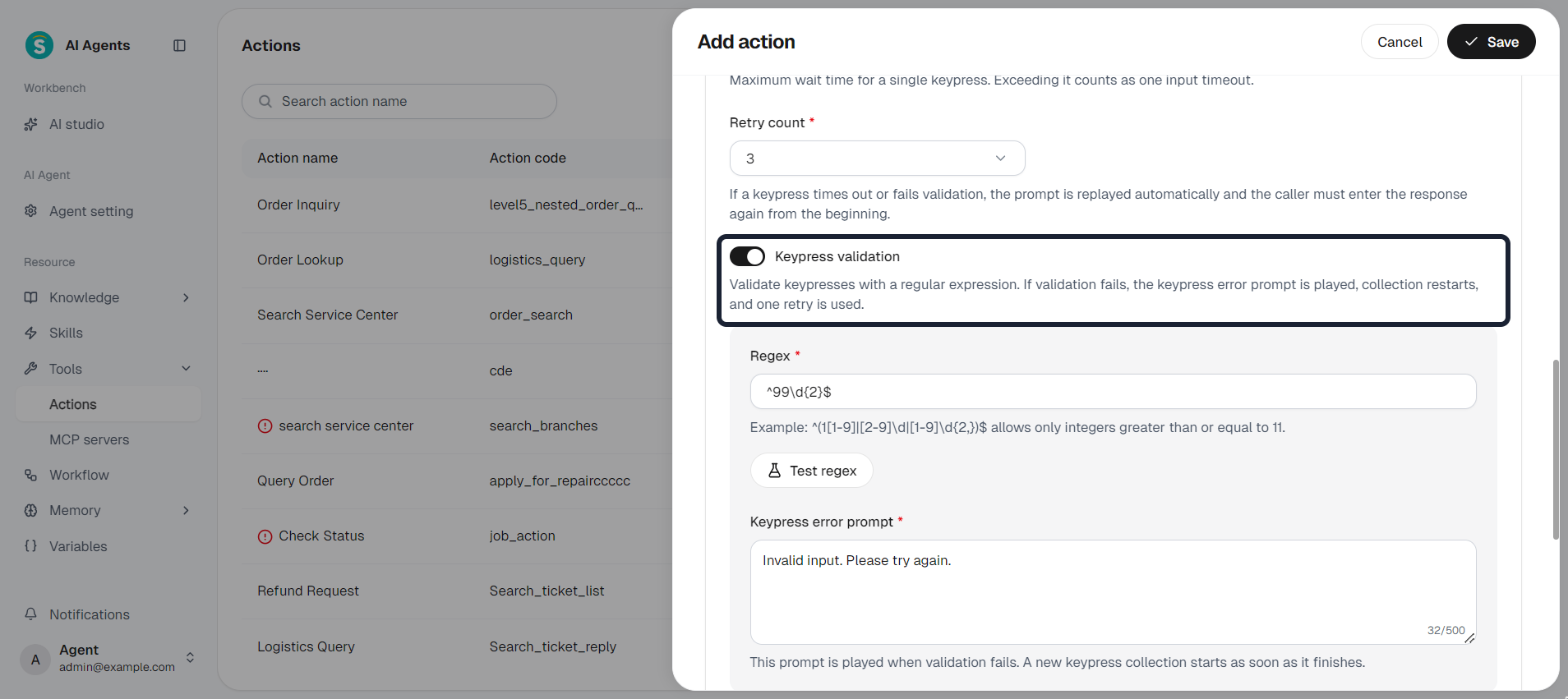
Task: Click the Workflow icon in sidebar
Action: (31, 475)
